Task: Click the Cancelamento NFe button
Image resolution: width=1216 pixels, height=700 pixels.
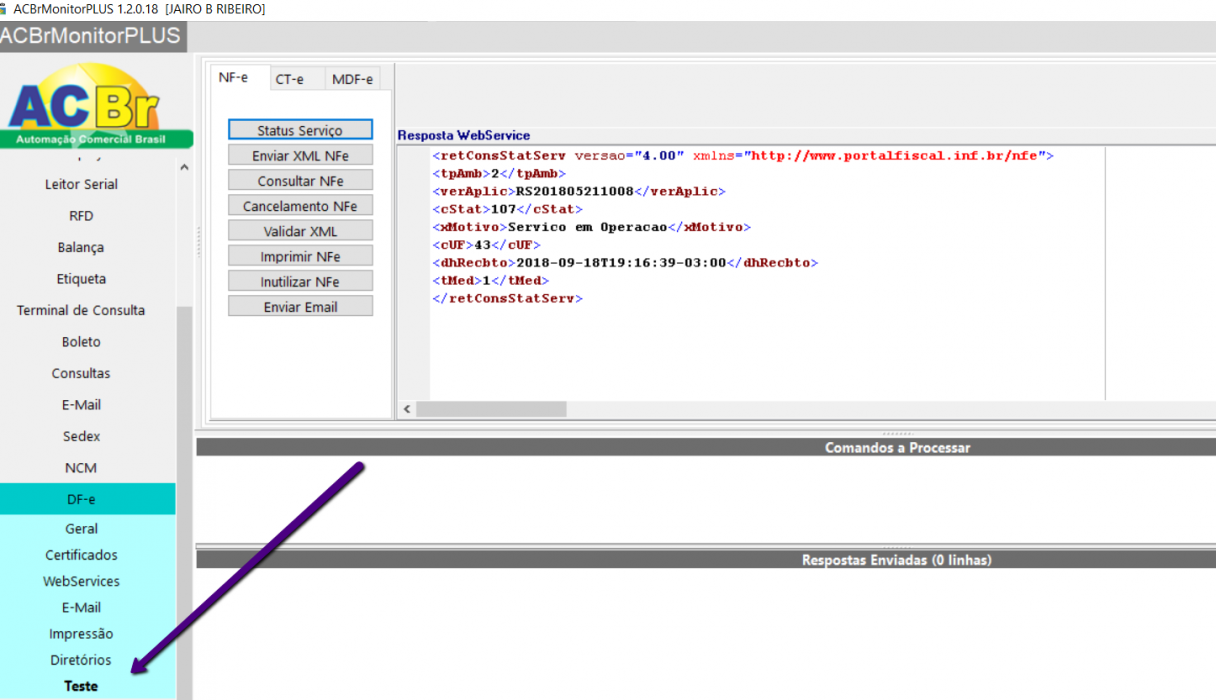Action: point(300,205)
